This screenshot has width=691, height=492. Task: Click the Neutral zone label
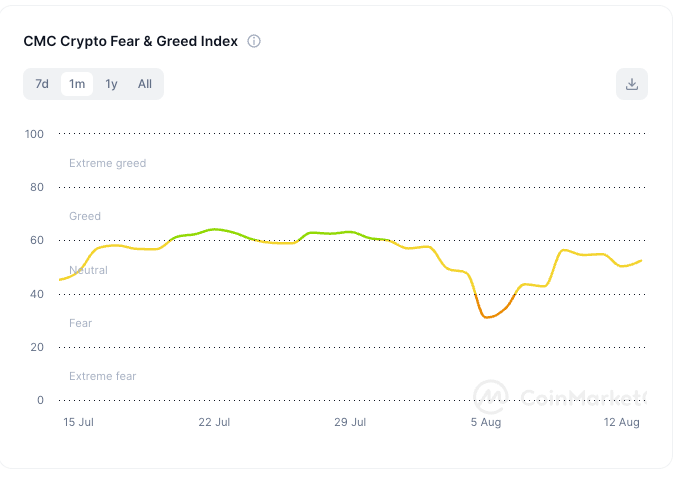click(88, 270)
